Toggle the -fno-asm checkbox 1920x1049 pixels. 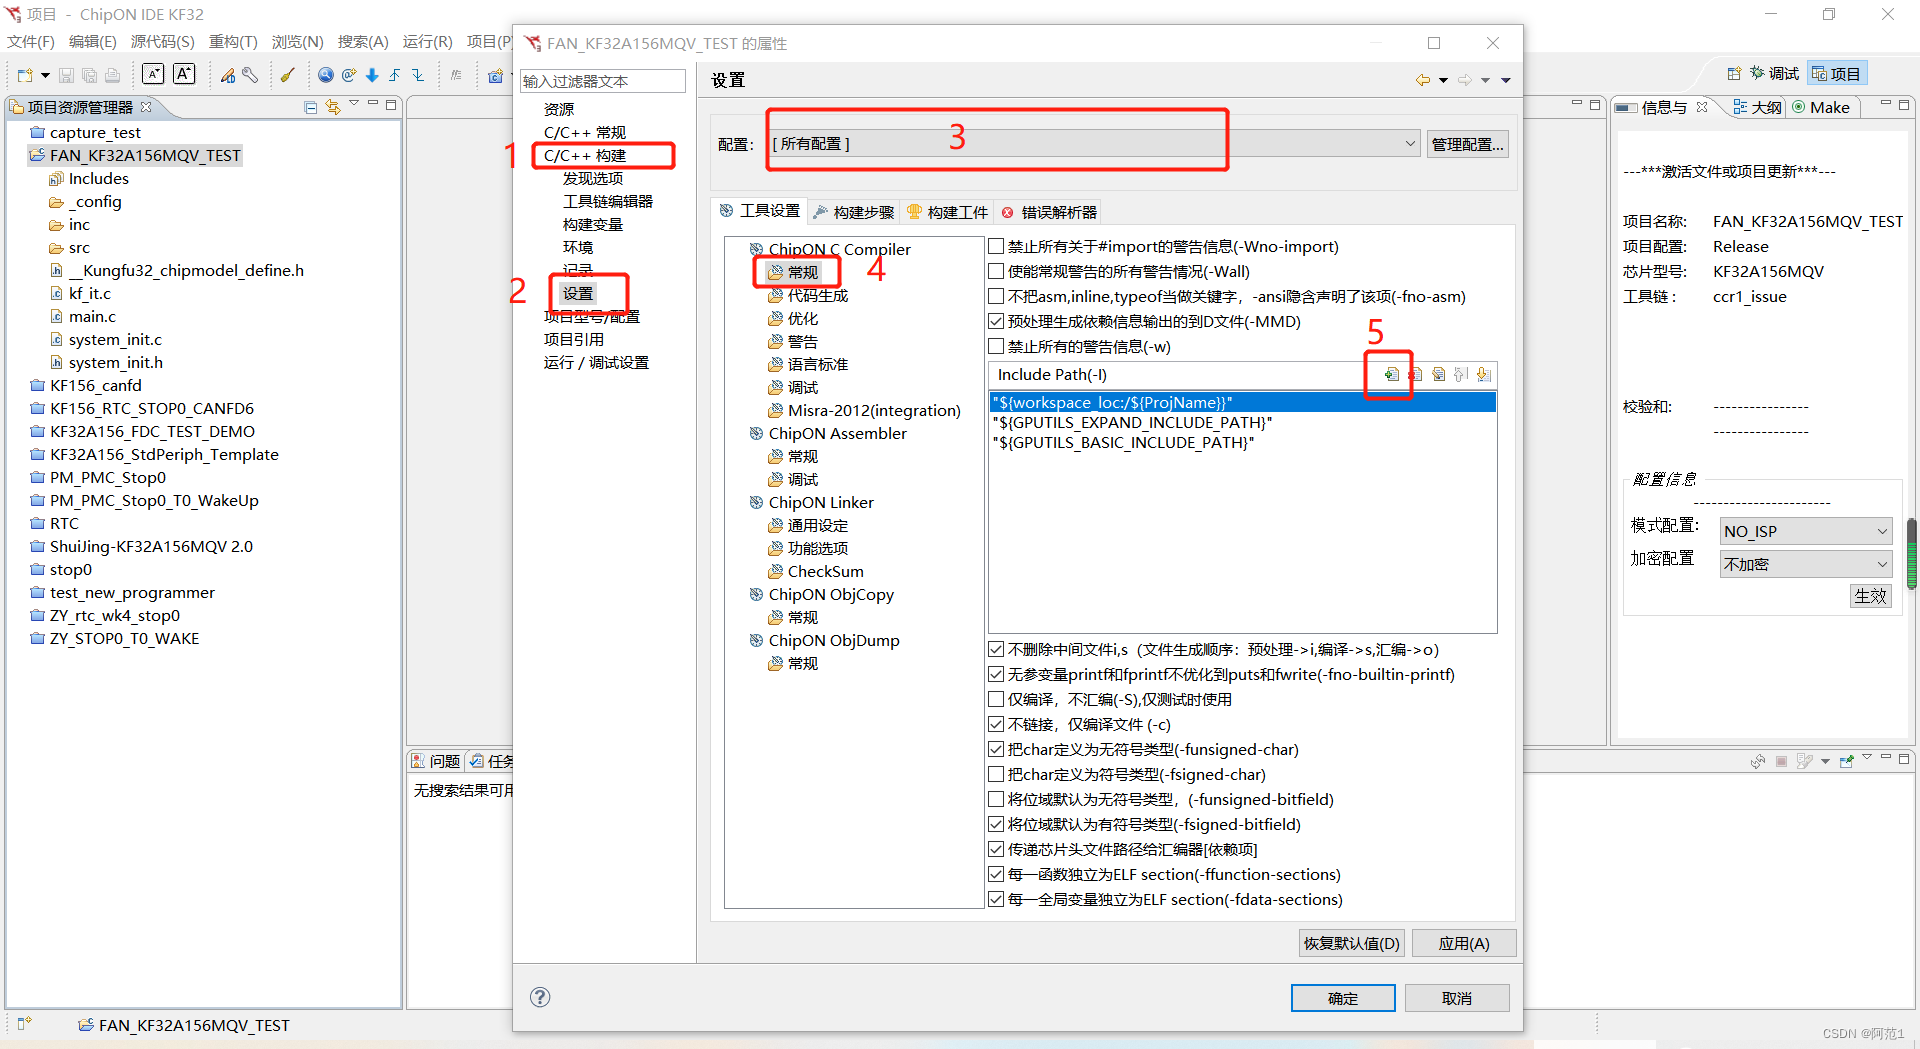[x=996, y=296]
